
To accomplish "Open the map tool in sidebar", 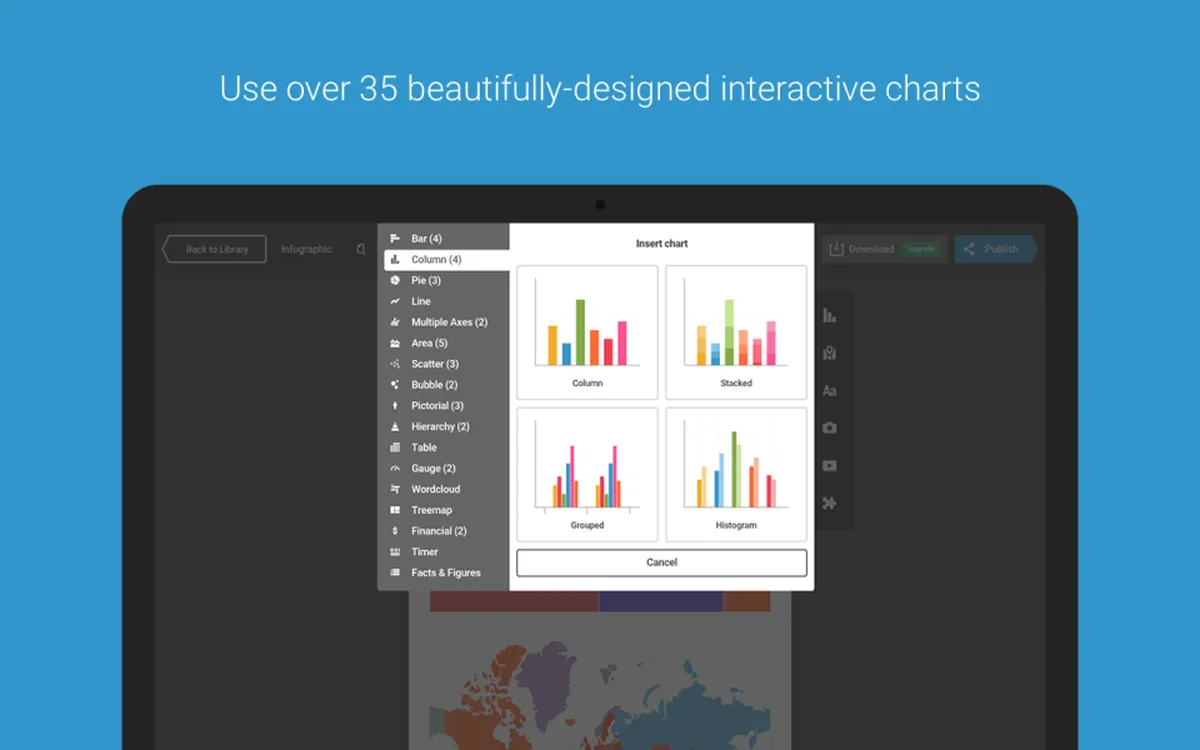I will (829, 353).
